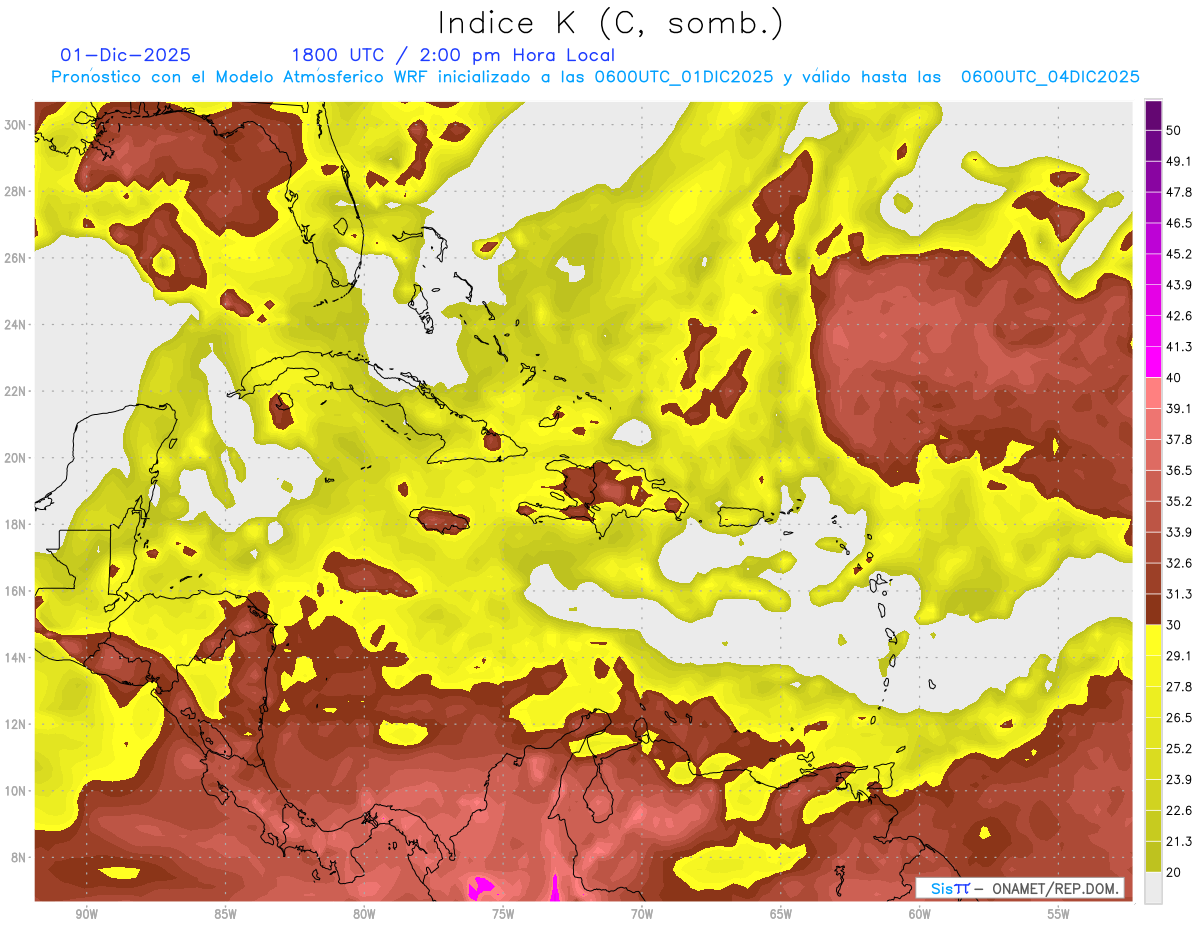
Task: Click the 22N latitude label
Action: point(16,391)
